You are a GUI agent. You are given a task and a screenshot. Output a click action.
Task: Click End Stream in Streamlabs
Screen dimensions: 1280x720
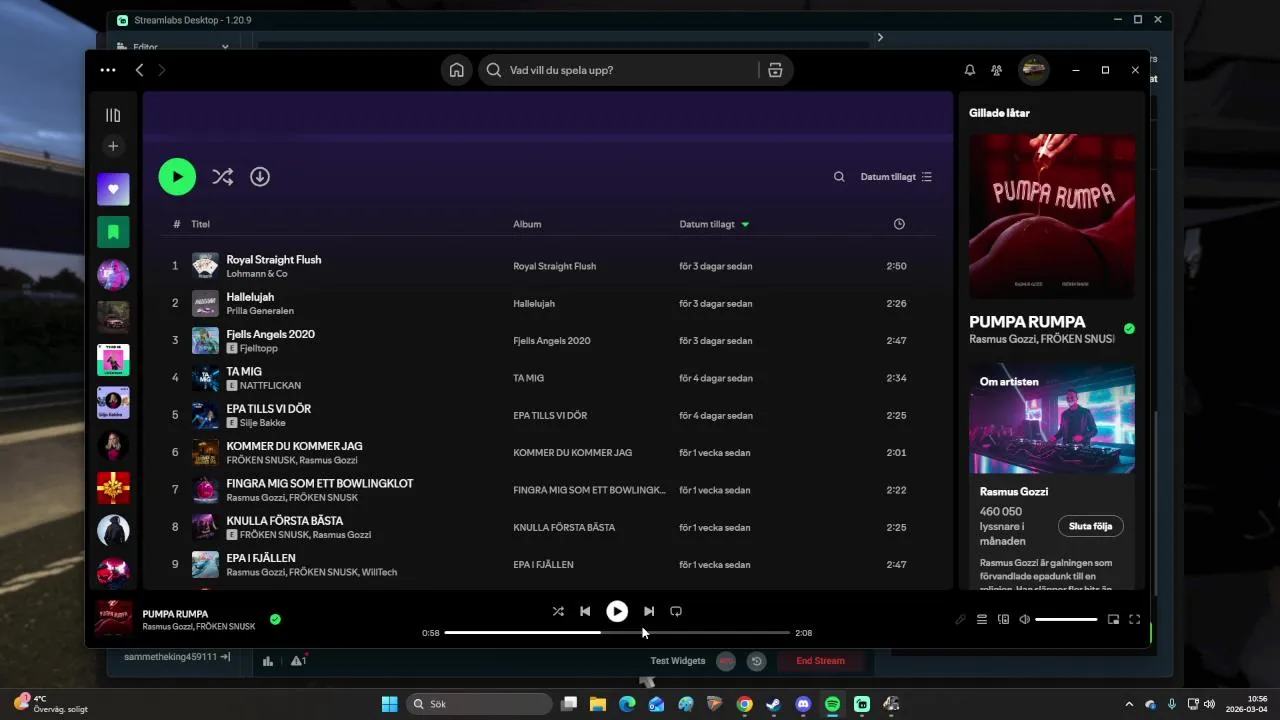pyautogui.click(x=820, y=661)
